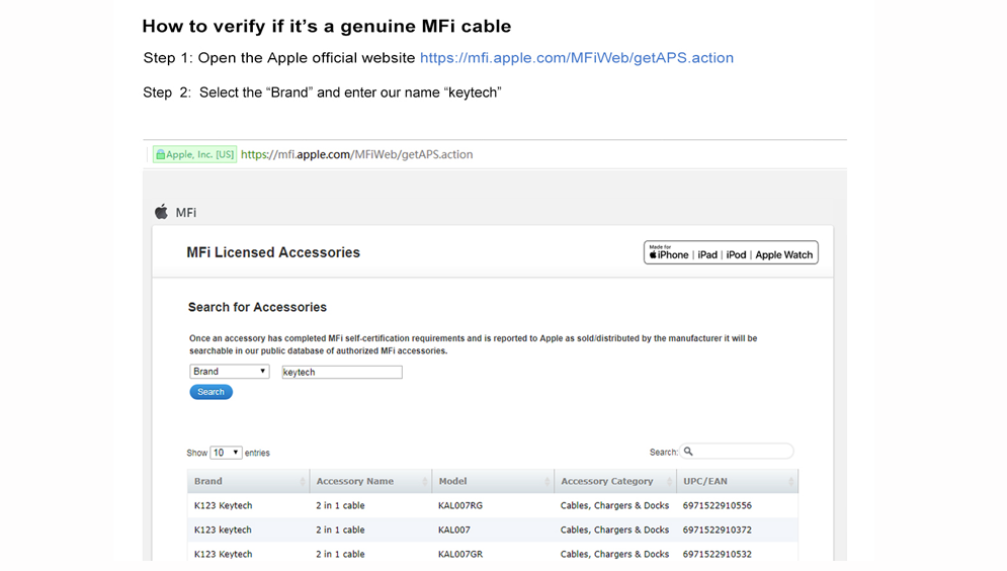This screenshot has height=571, width=1007.
Task: Sort table by Brand column arrows
Action: point(302,481)
